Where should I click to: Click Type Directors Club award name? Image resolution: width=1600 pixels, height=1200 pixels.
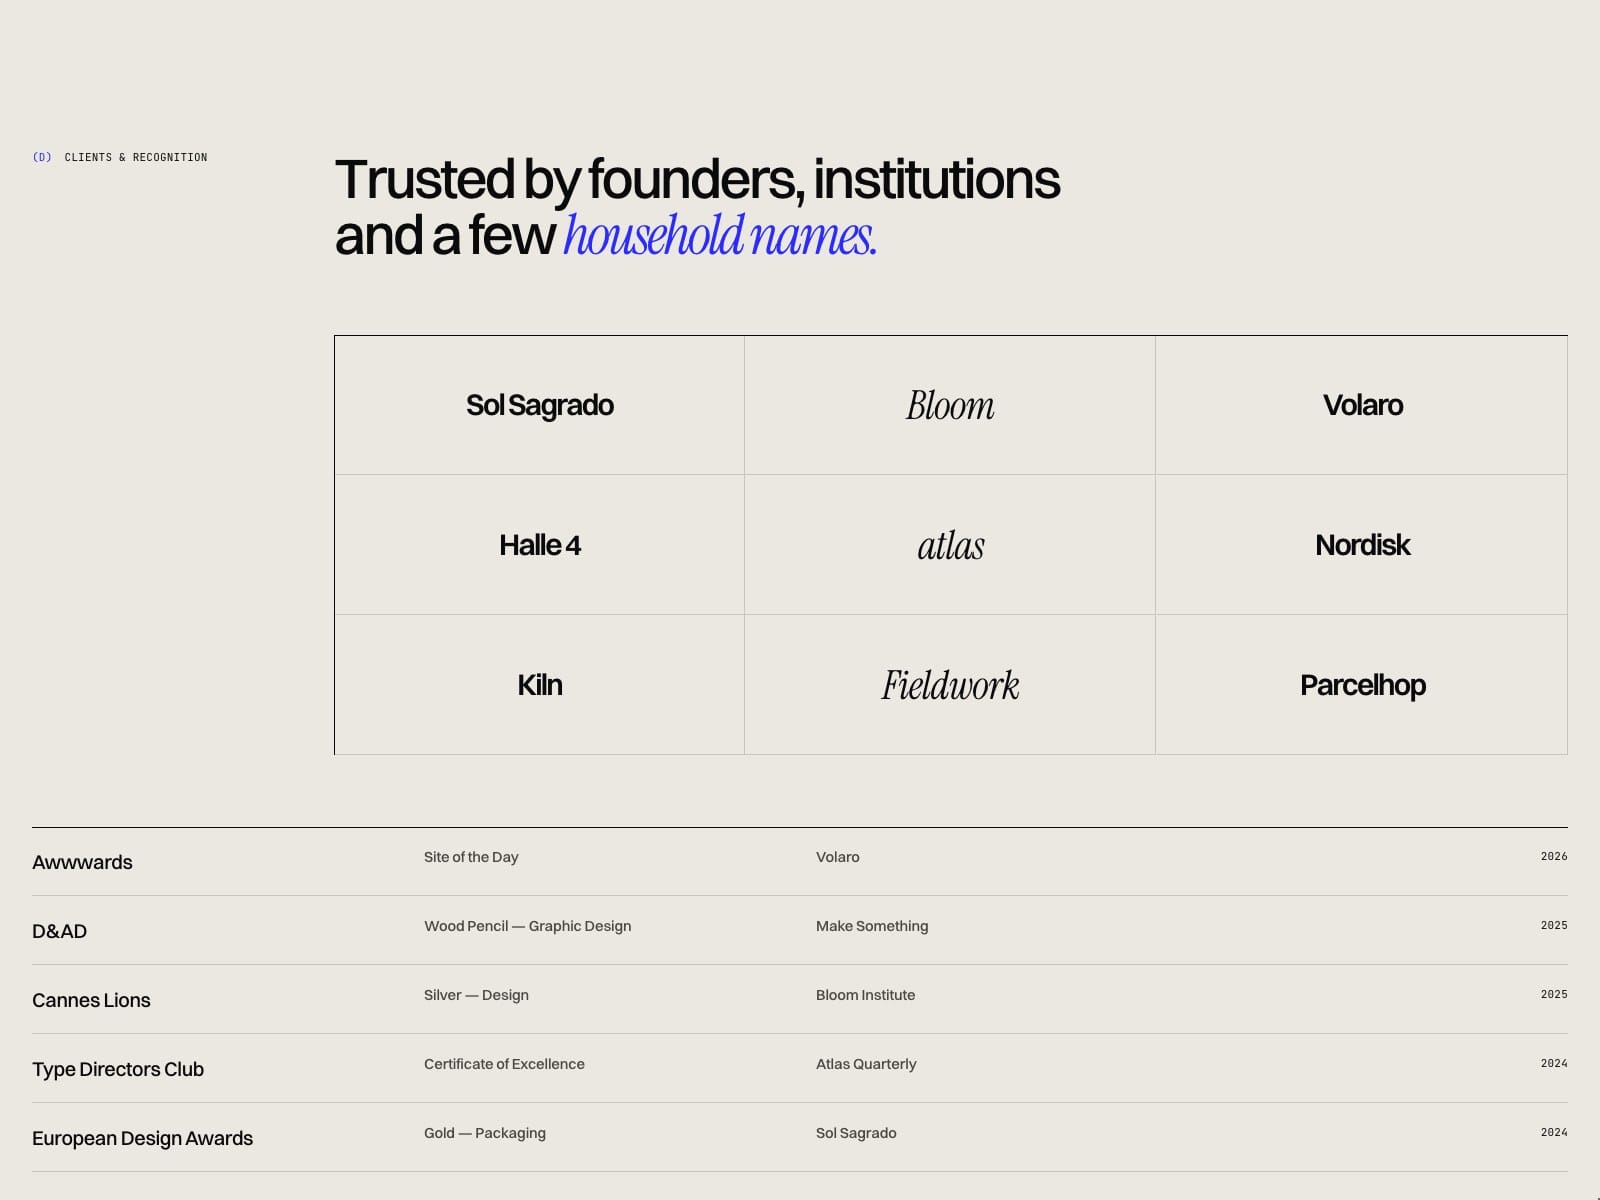118,1069
